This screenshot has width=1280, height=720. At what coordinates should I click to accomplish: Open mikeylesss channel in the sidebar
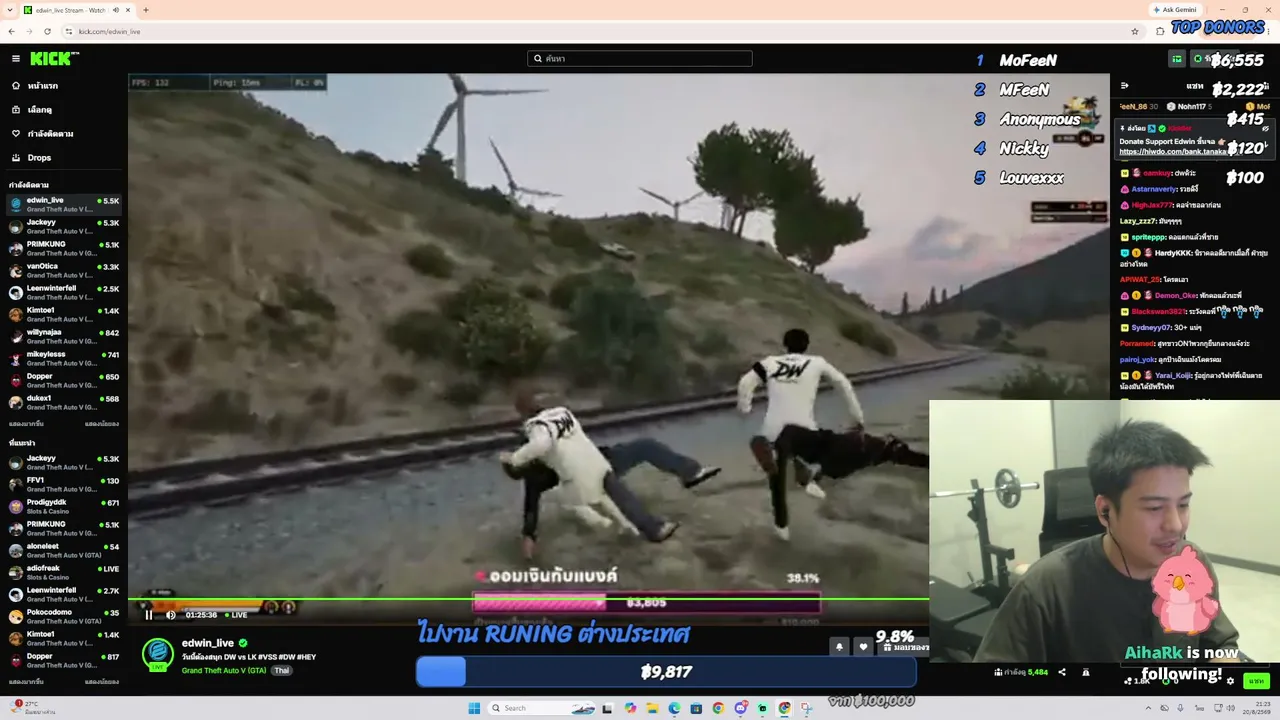[x=64, y=358]
